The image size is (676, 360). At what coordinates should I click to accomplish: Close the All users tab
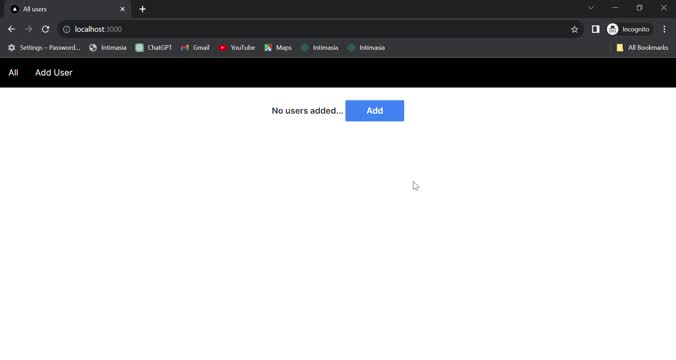point(122,9)
